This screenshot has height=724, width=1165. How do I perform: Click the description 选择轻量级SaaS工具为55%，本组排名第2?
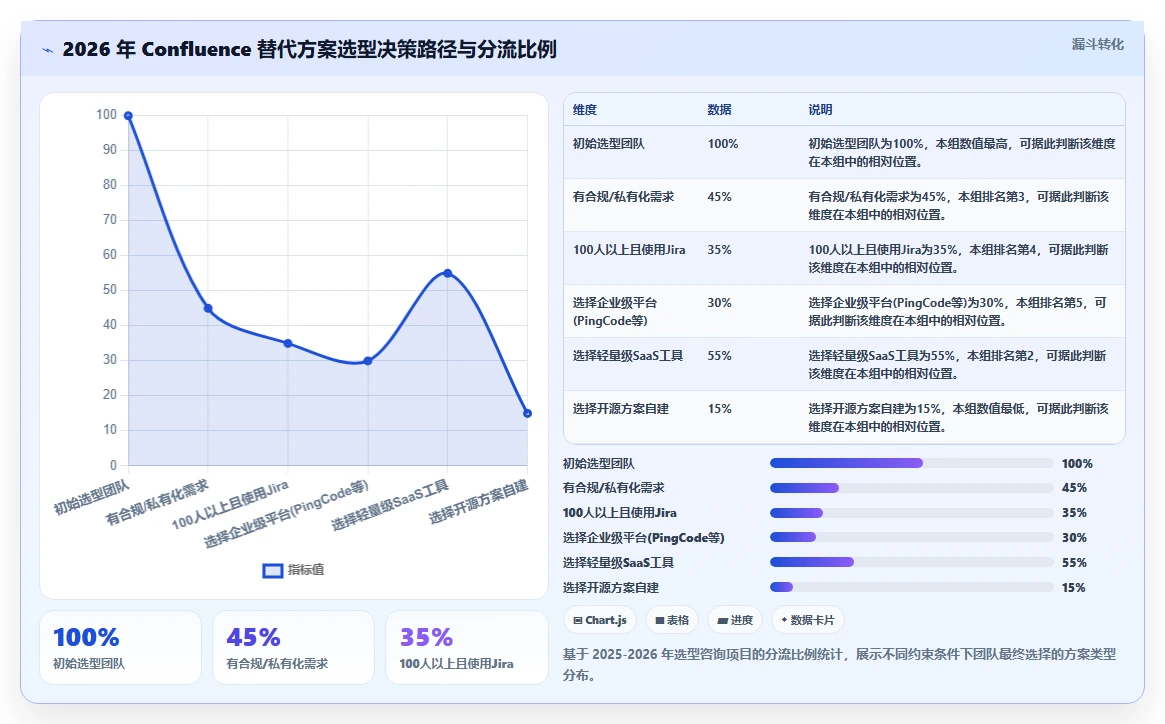(958, 364)
